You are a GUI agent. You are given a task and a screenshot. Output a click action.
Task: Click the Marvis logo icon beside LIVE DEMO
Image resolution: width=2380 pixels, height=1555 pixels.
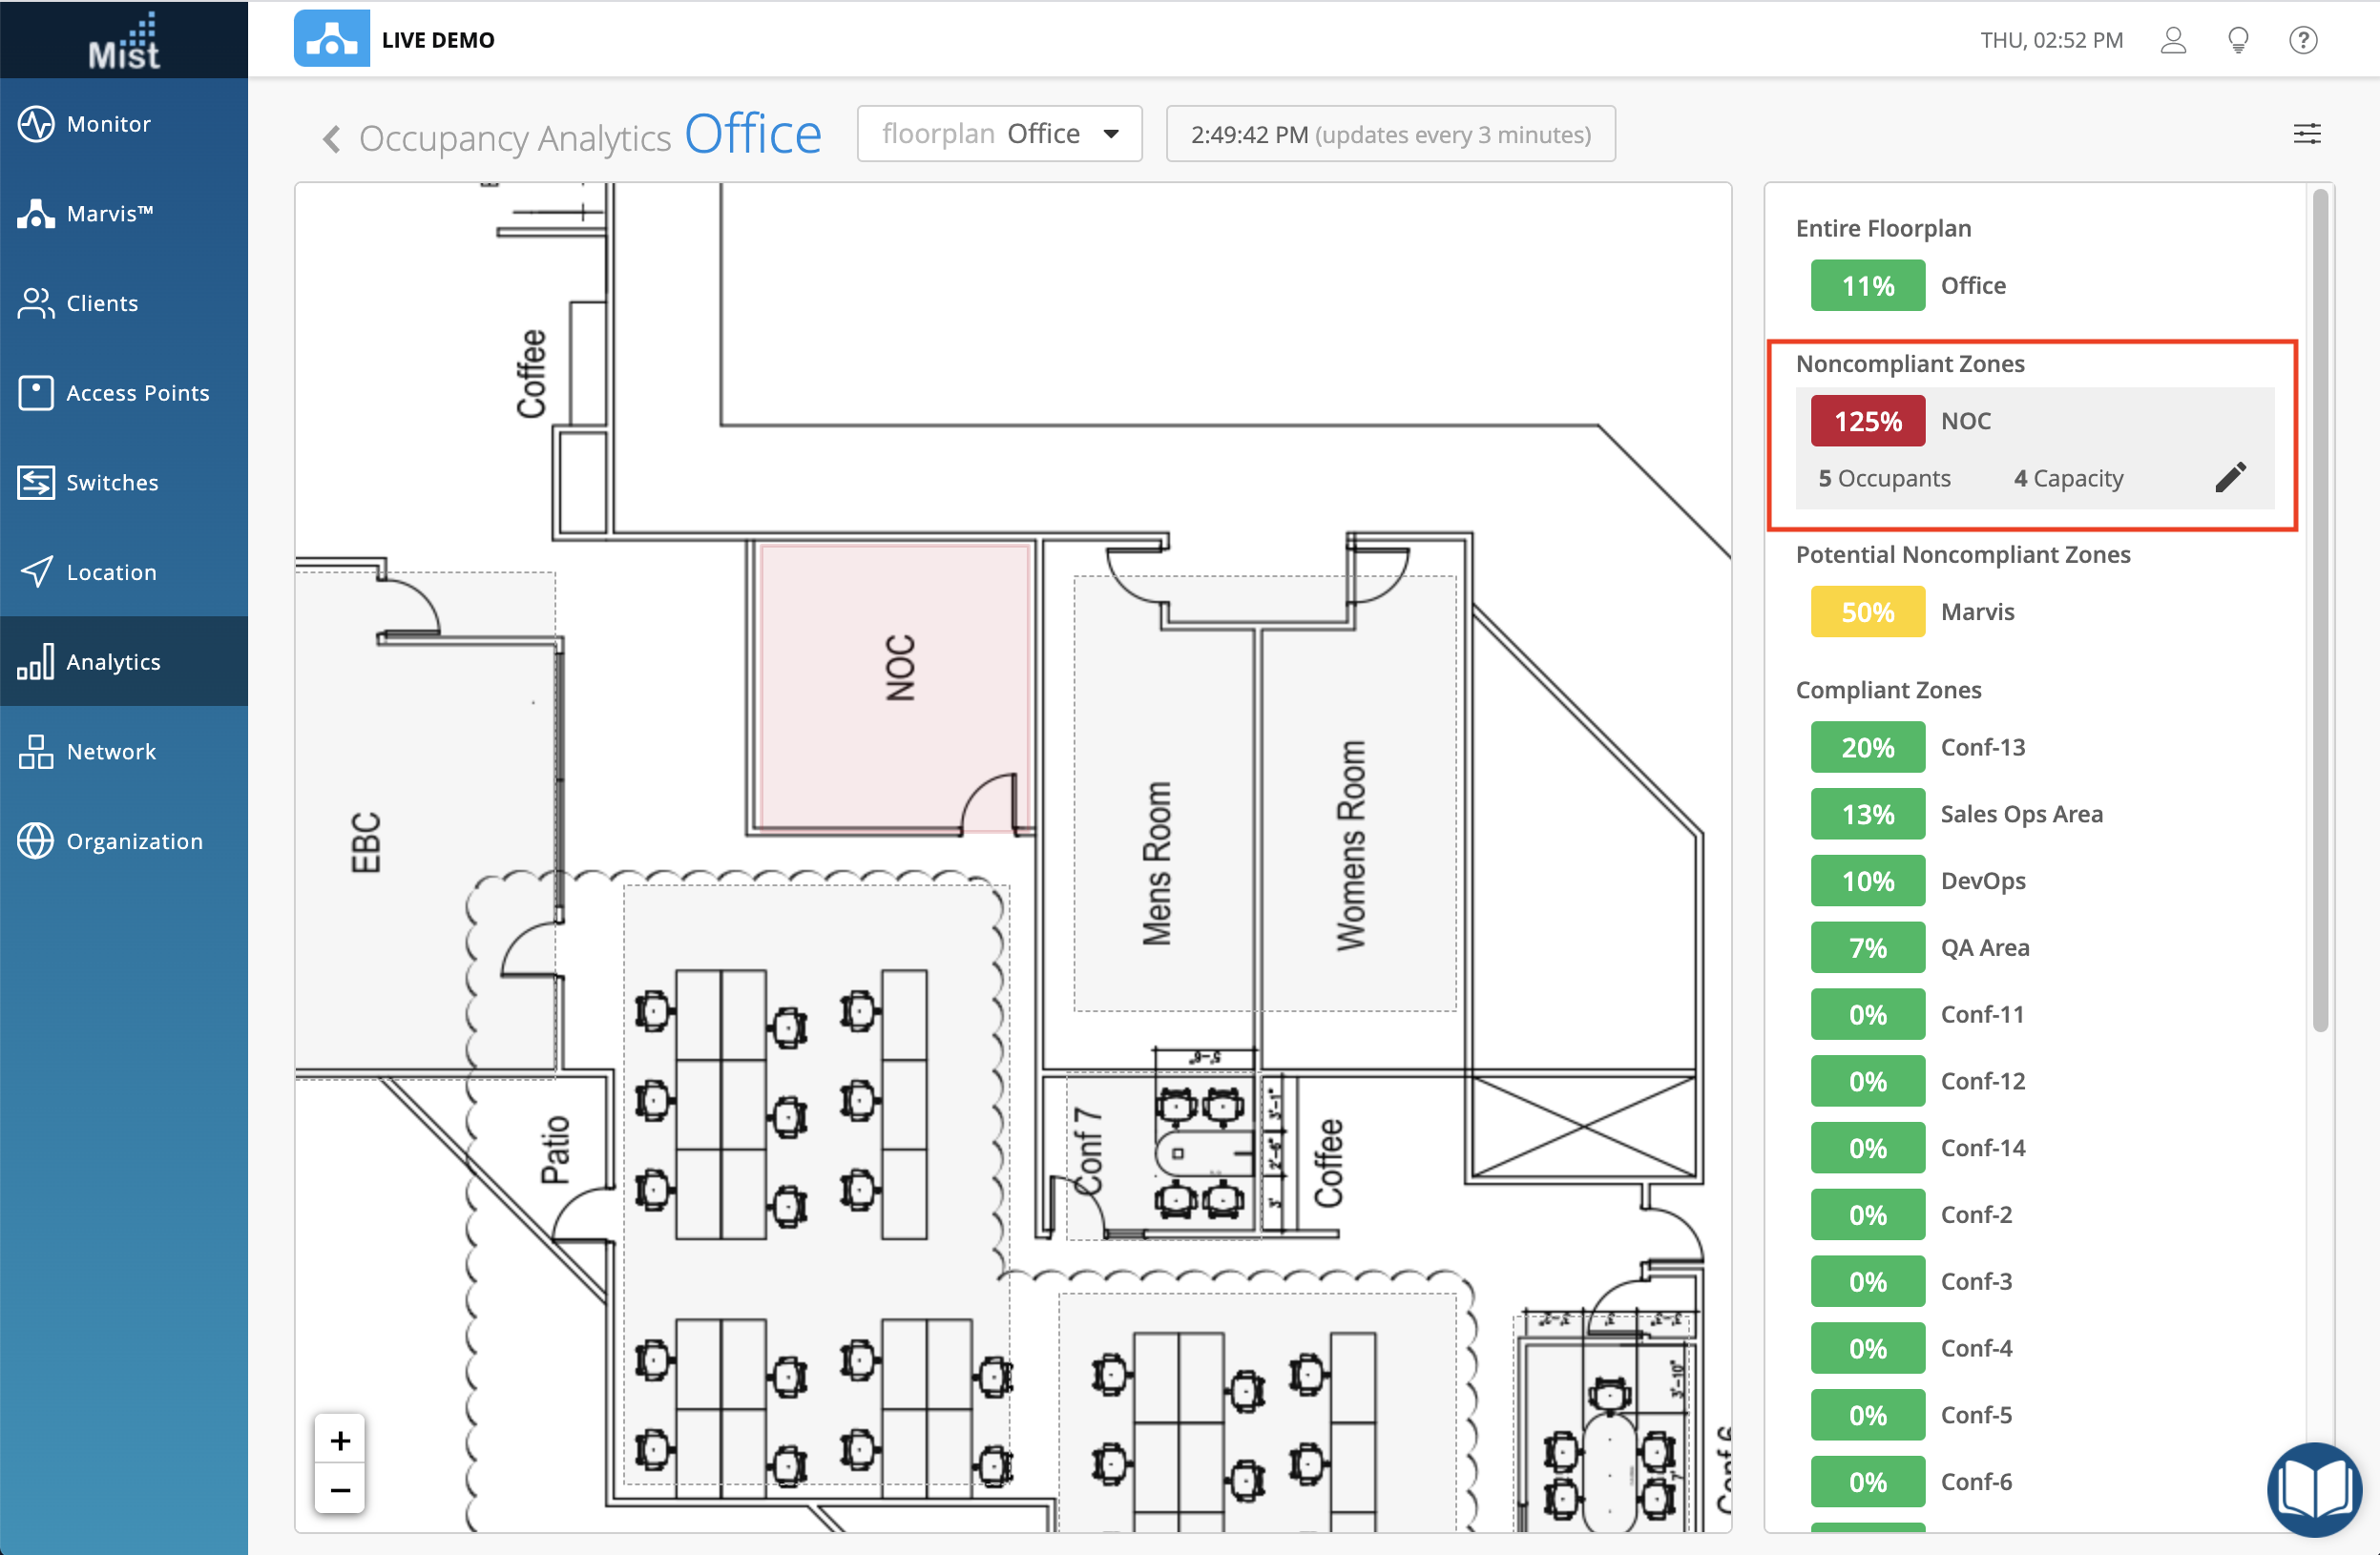(x=331, y=39)
